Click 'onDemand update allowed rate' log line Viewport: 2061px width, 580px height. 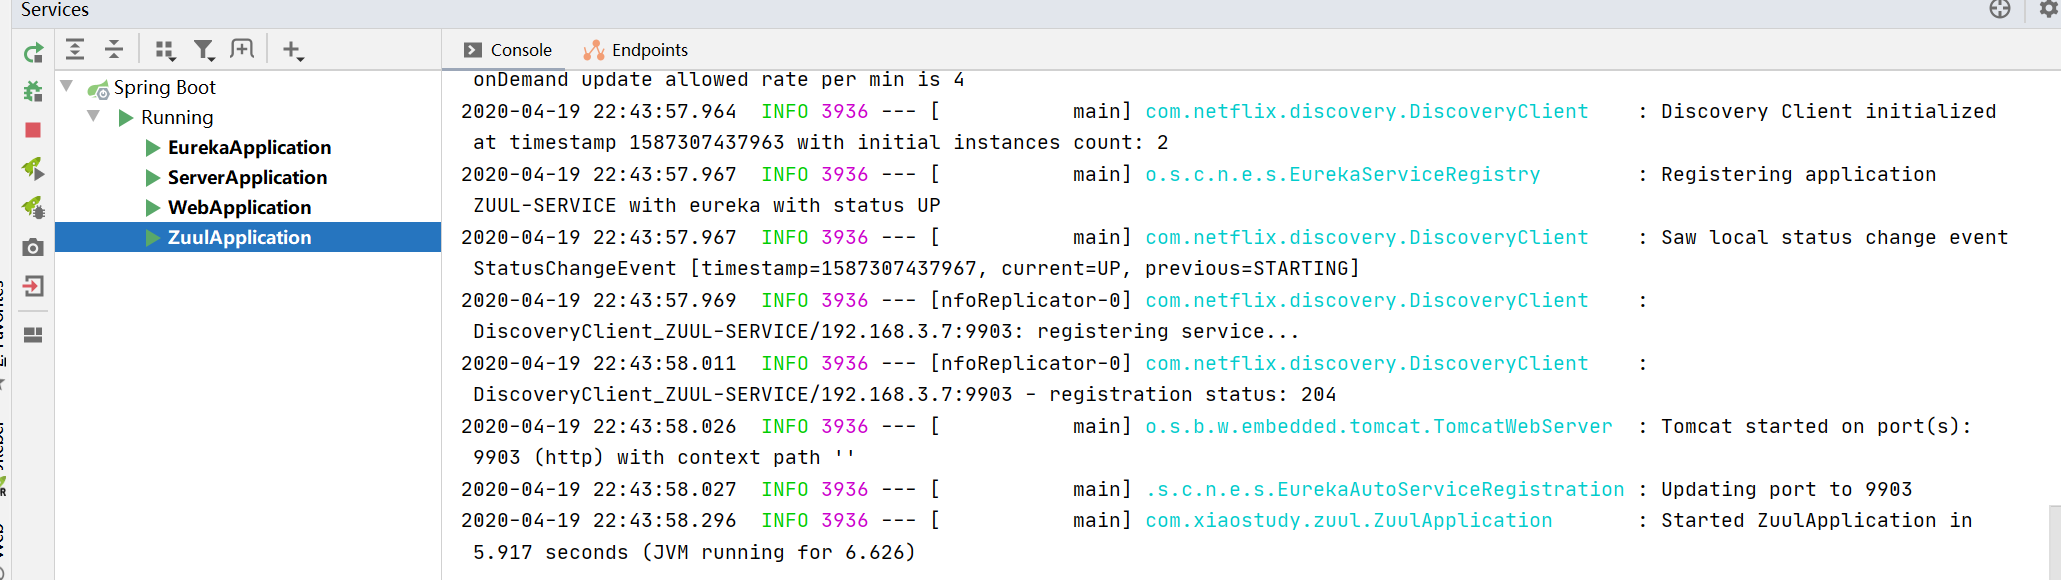(x=718, y=79)
